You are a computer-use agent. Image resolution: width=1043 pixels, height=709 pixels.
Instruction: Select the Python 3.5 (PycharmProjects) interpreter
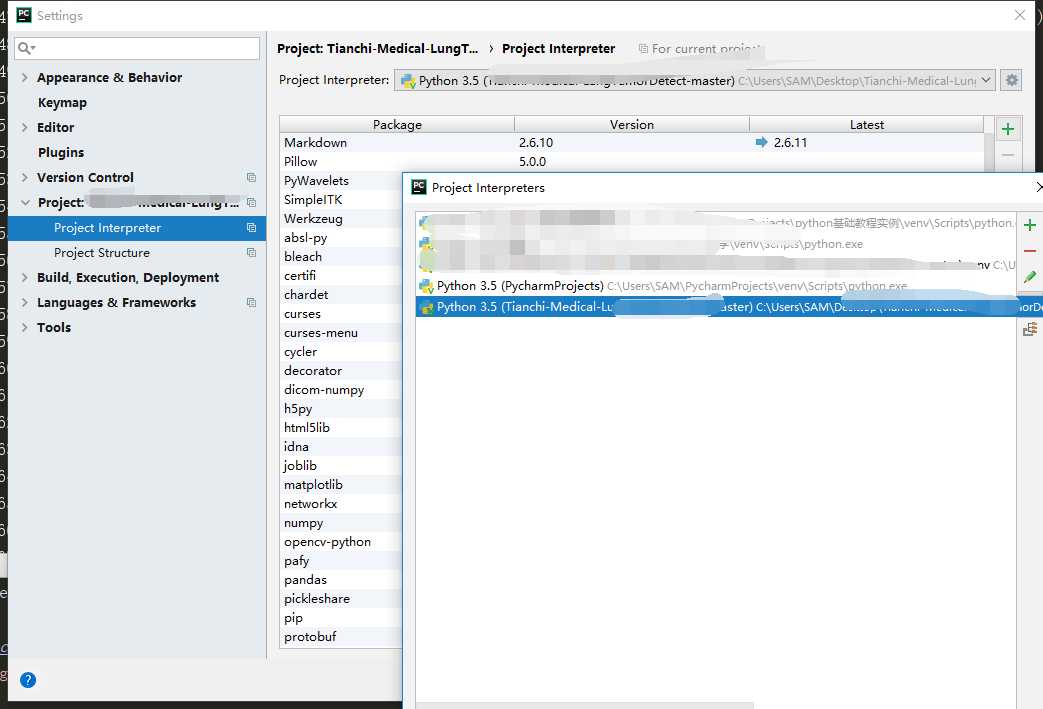pyautogui.click(x=716, y=286)
